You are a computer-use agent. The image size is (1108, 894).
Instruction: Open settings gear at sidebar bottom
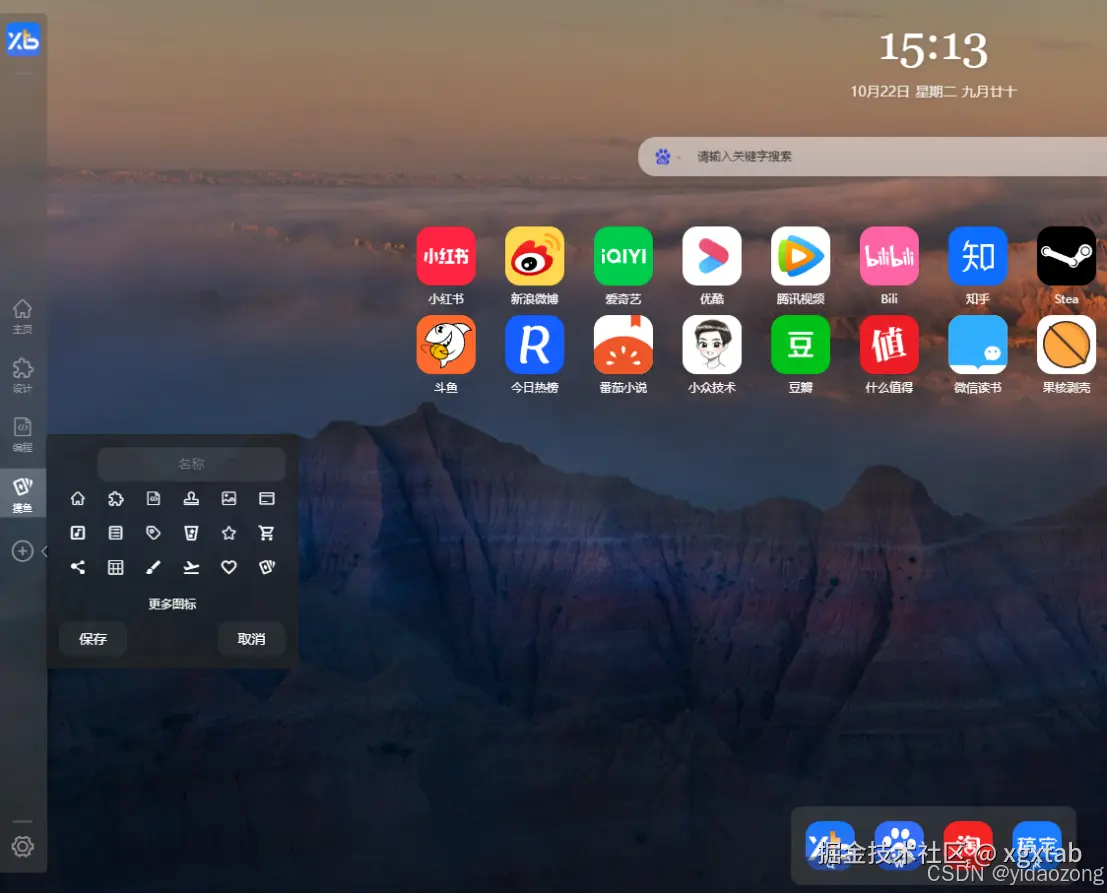[x=23, y=847]
